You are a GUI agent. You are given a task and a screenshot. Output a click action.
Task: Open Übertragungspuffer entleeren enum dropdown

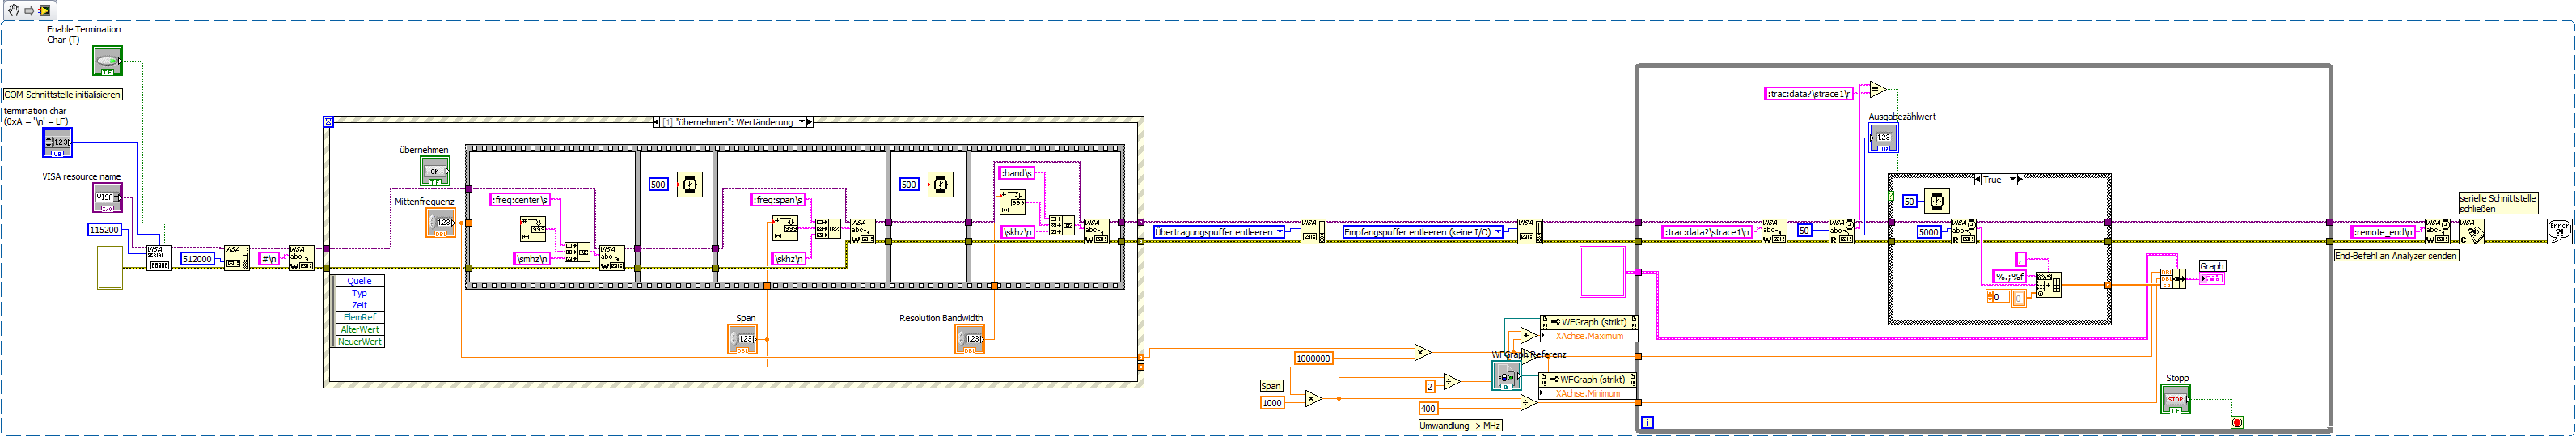coord(1279,232)
